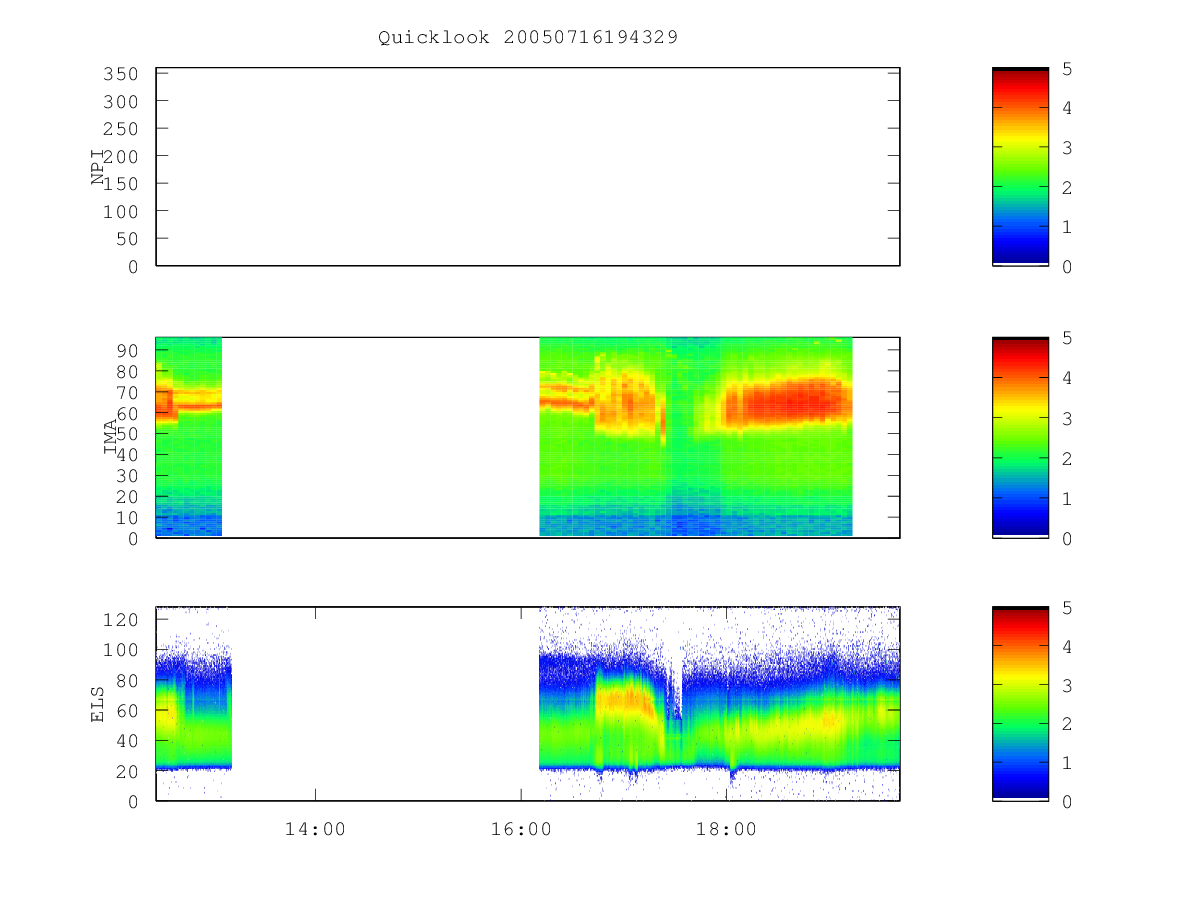The image size is (1200, 900).
Task: Click the IMA panel colorbar
Action: (1020, 437)
